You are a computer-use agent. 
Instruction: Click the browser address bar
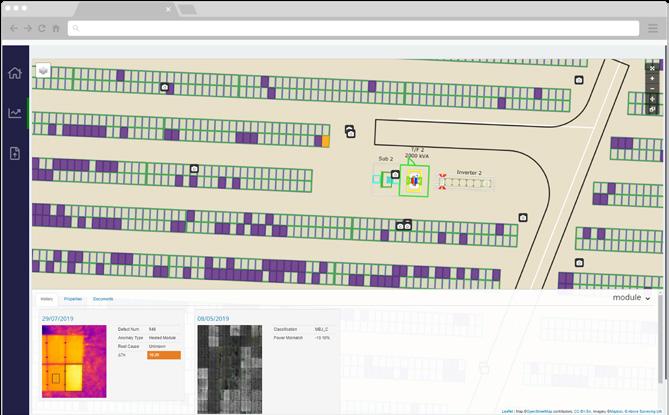click(353, 28)
